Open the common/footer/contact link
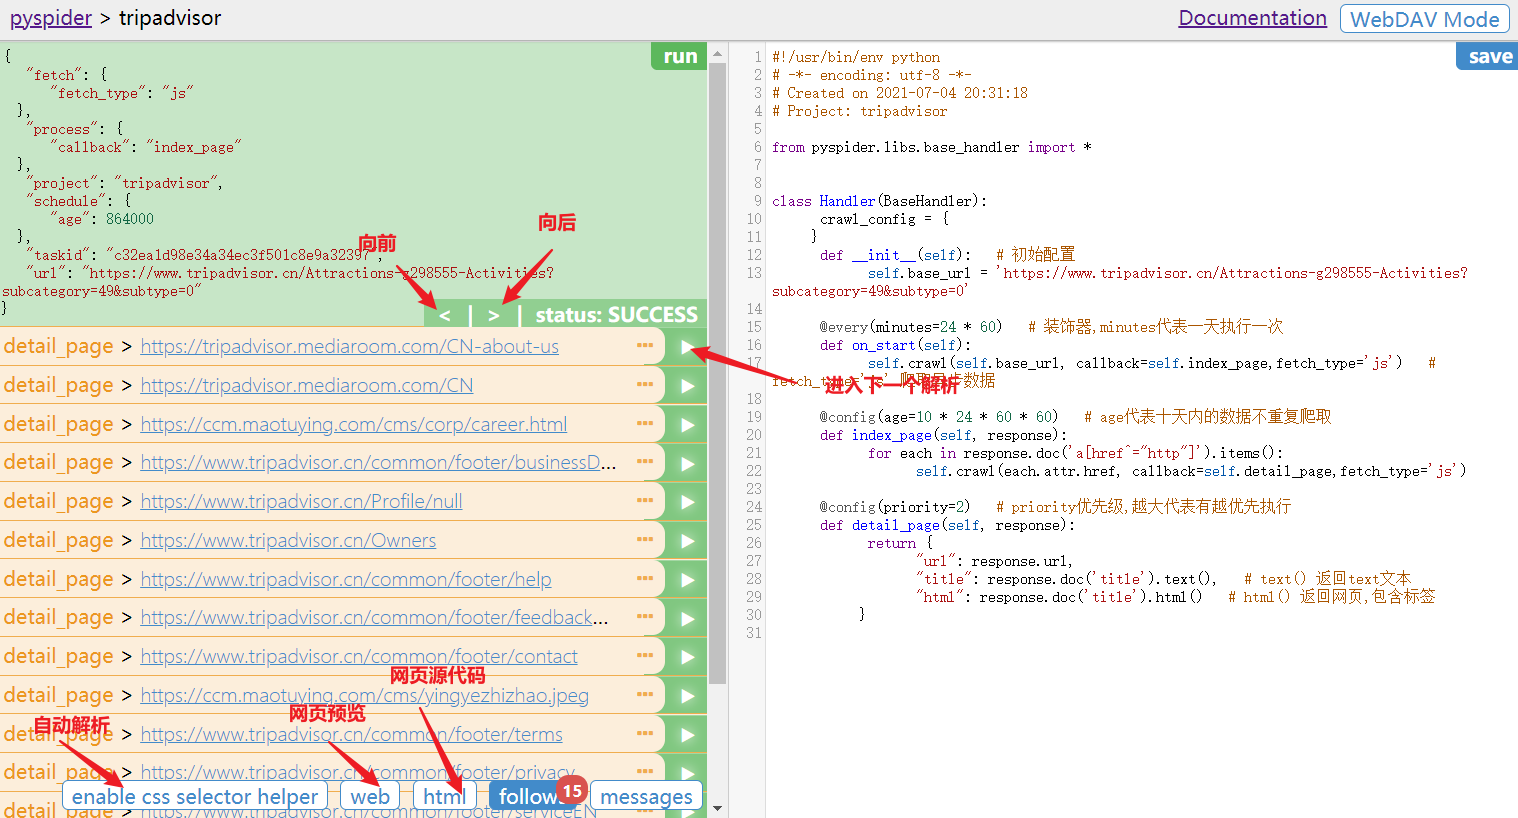This screenshot has height=818, width=1518. (x=359, y=656)
